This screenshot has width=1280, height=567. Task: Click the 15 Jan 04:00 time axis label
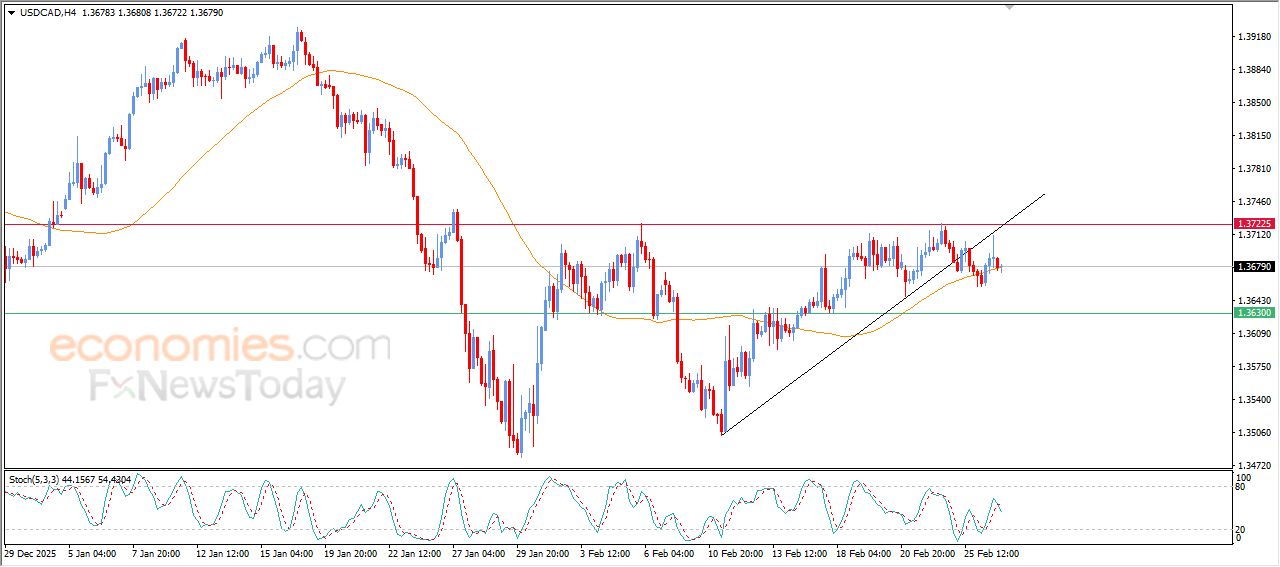tap(285, 553)
